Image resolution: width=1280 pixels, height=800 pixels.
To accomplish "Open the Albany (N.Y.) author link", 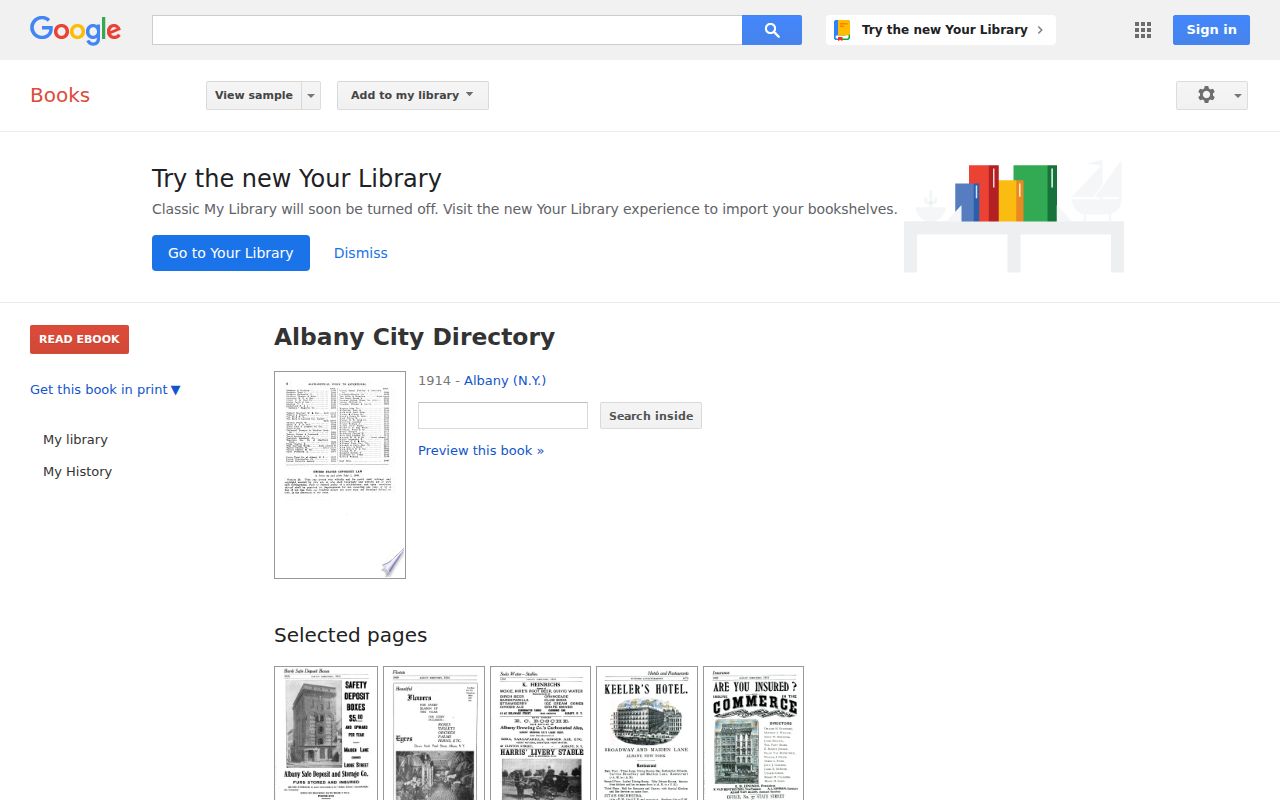I will pyautogui.click(x=505, y=381).
